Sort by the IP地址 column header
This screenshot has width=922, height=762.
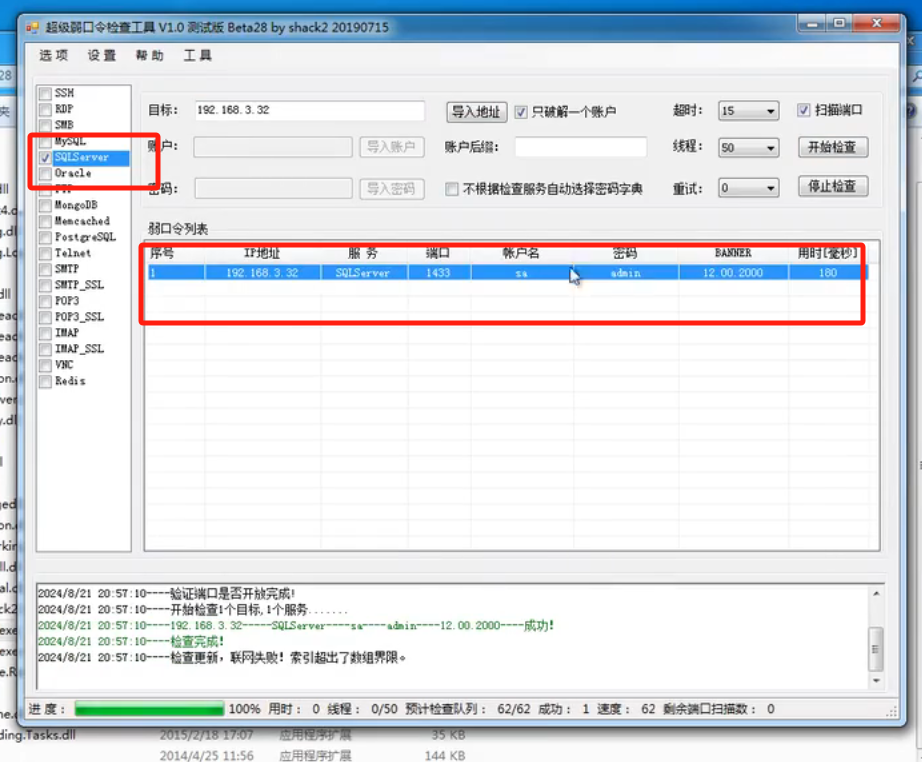pos(263,253)
